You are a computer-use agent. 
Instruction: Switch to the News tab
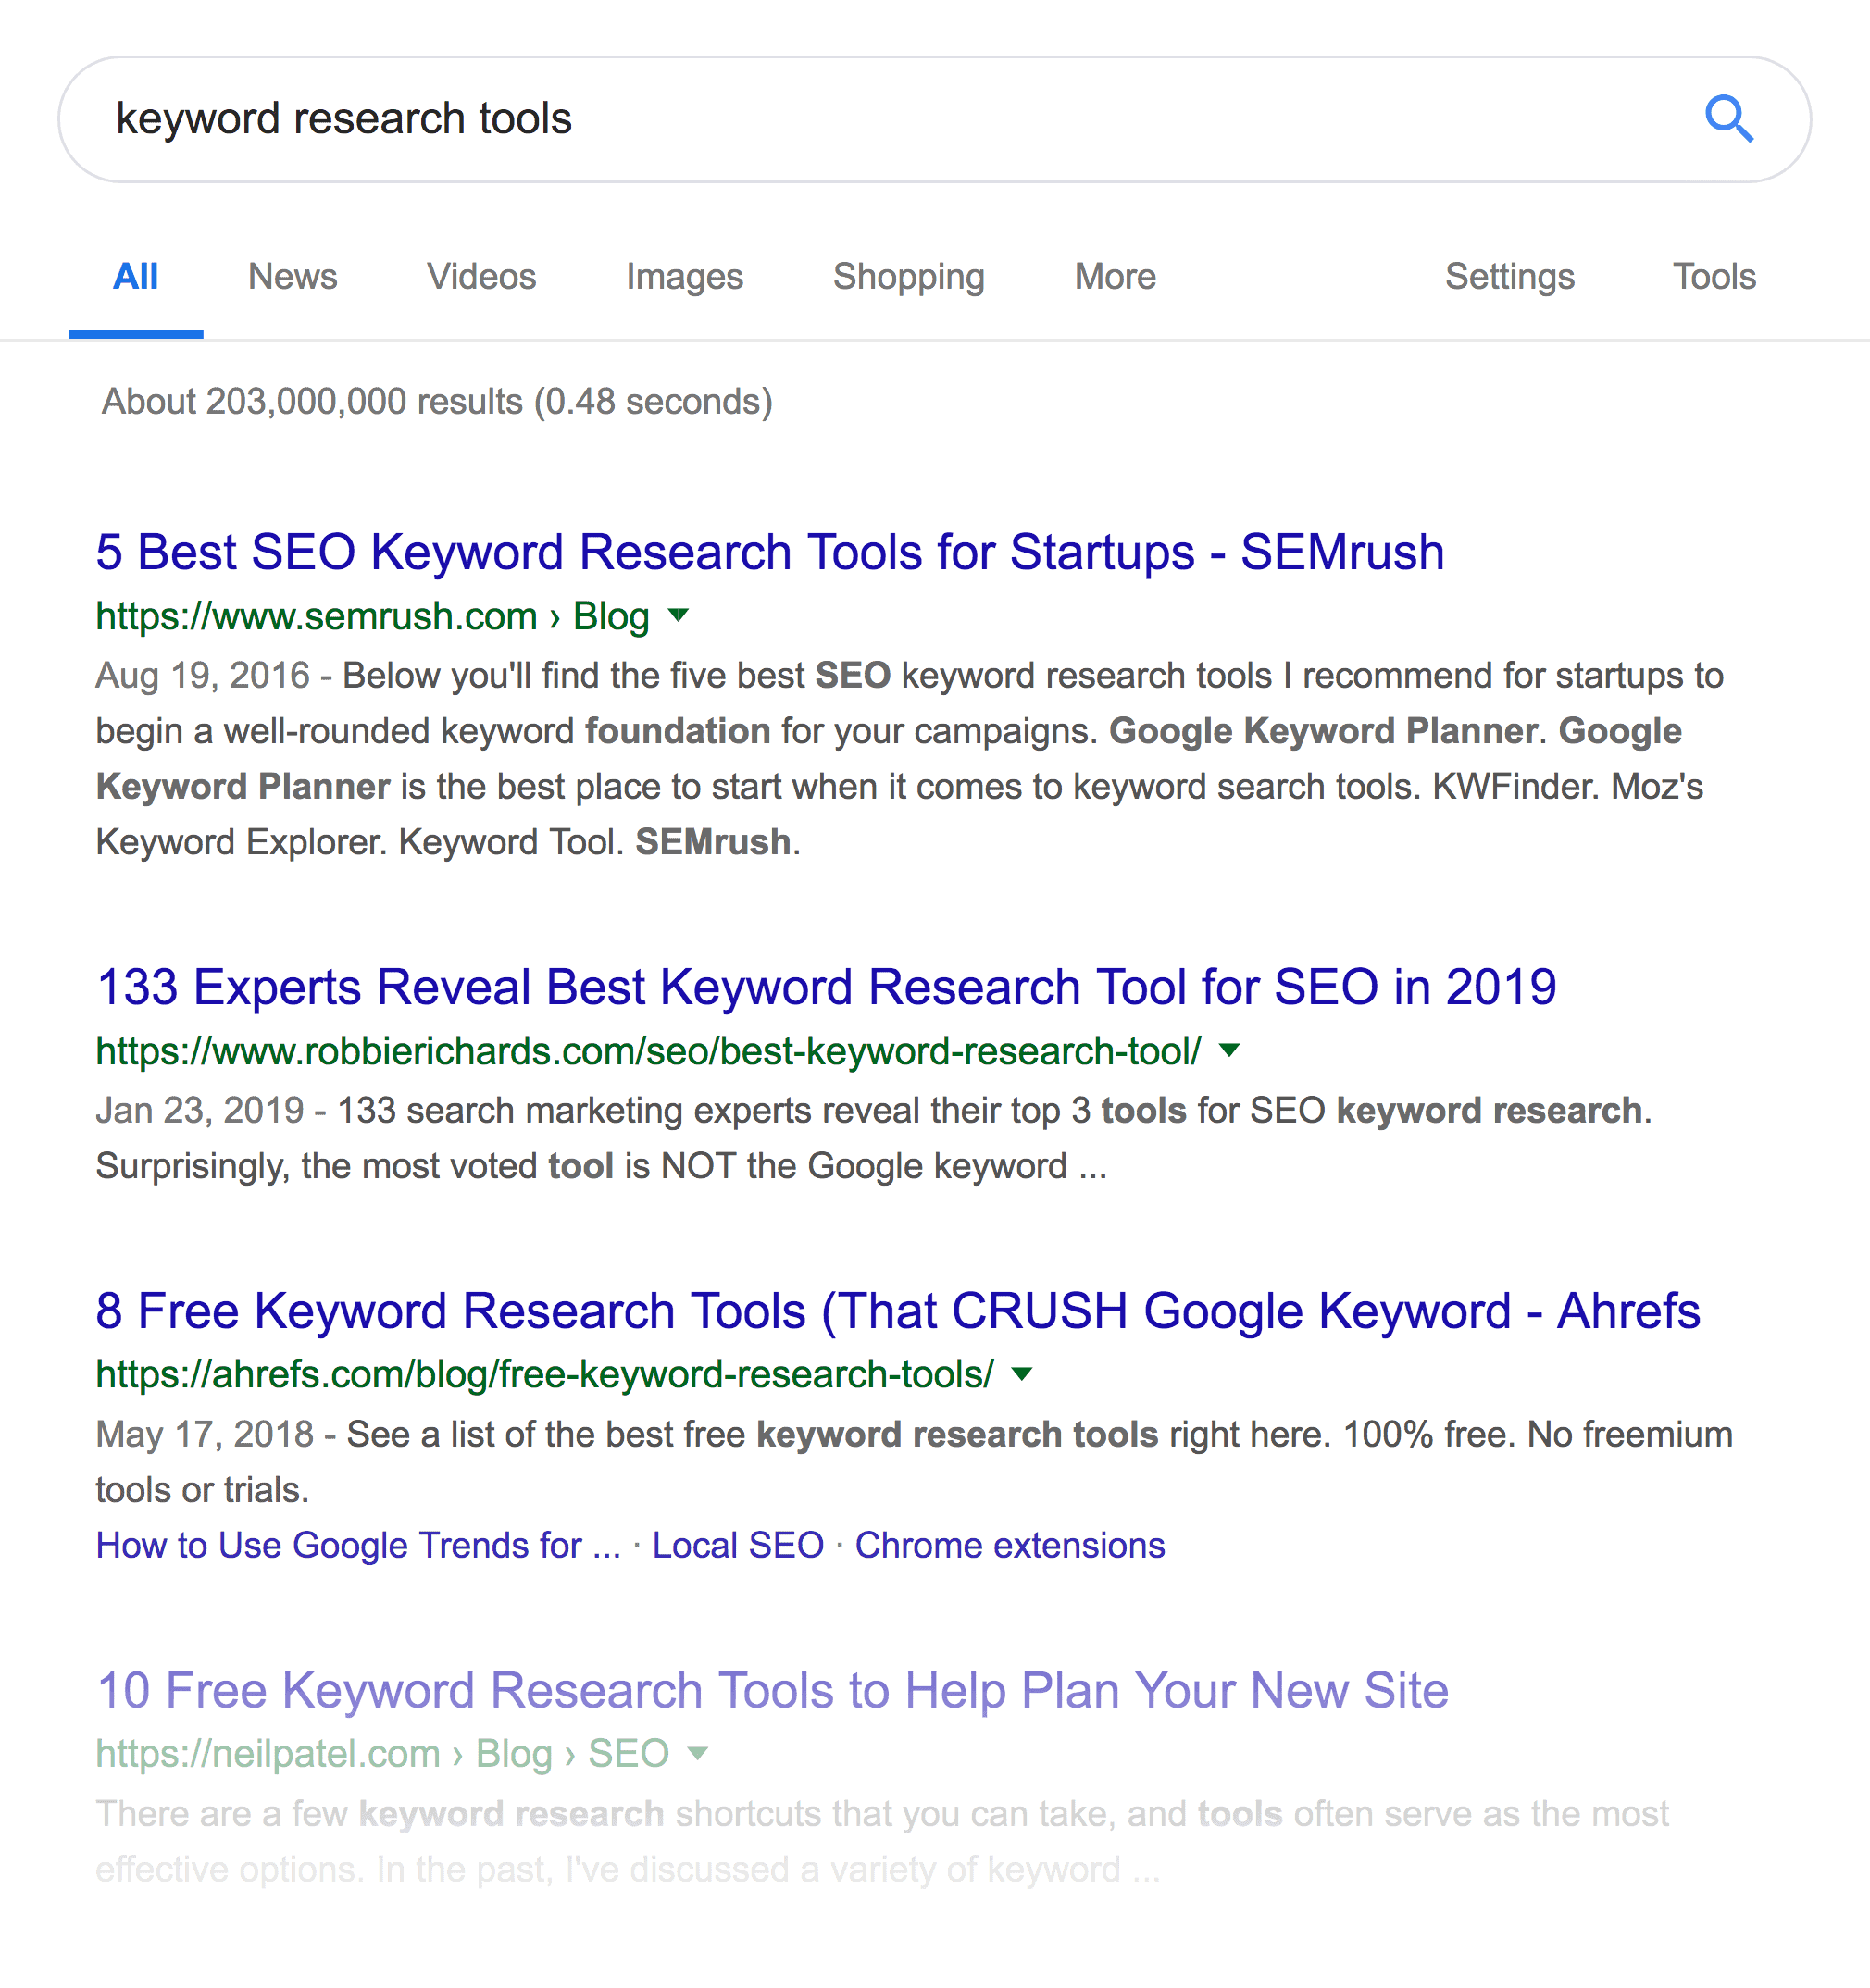click(x=292, y=276)
